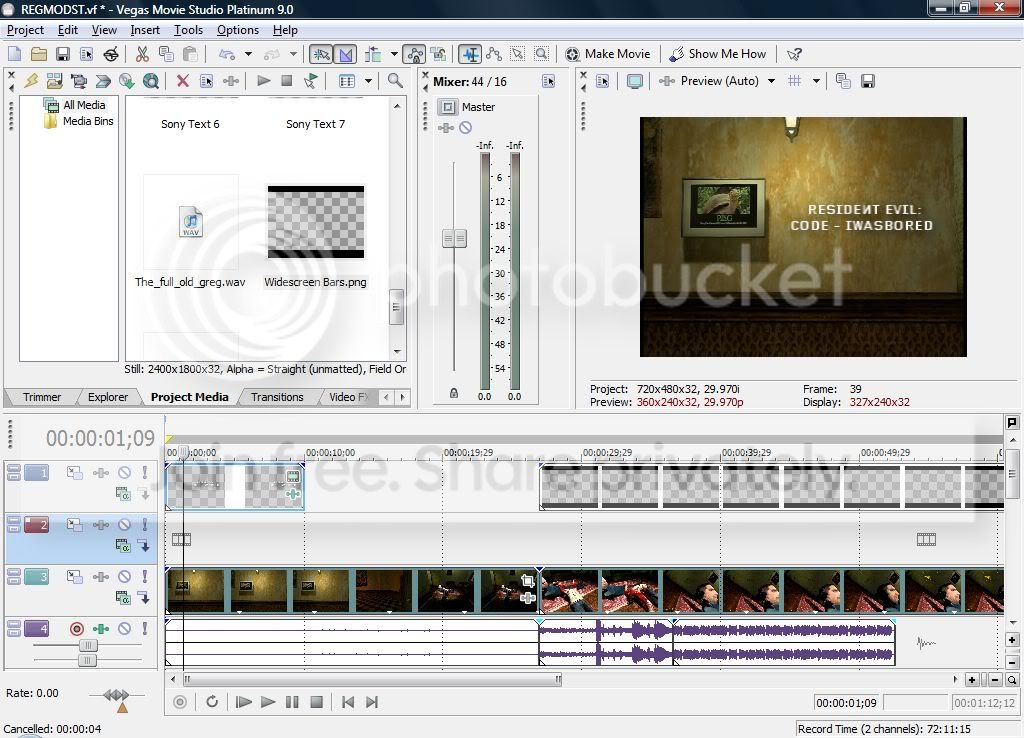Remove selected media with red X icon
Screen dimensions: 1024x738
click(183, 81)
